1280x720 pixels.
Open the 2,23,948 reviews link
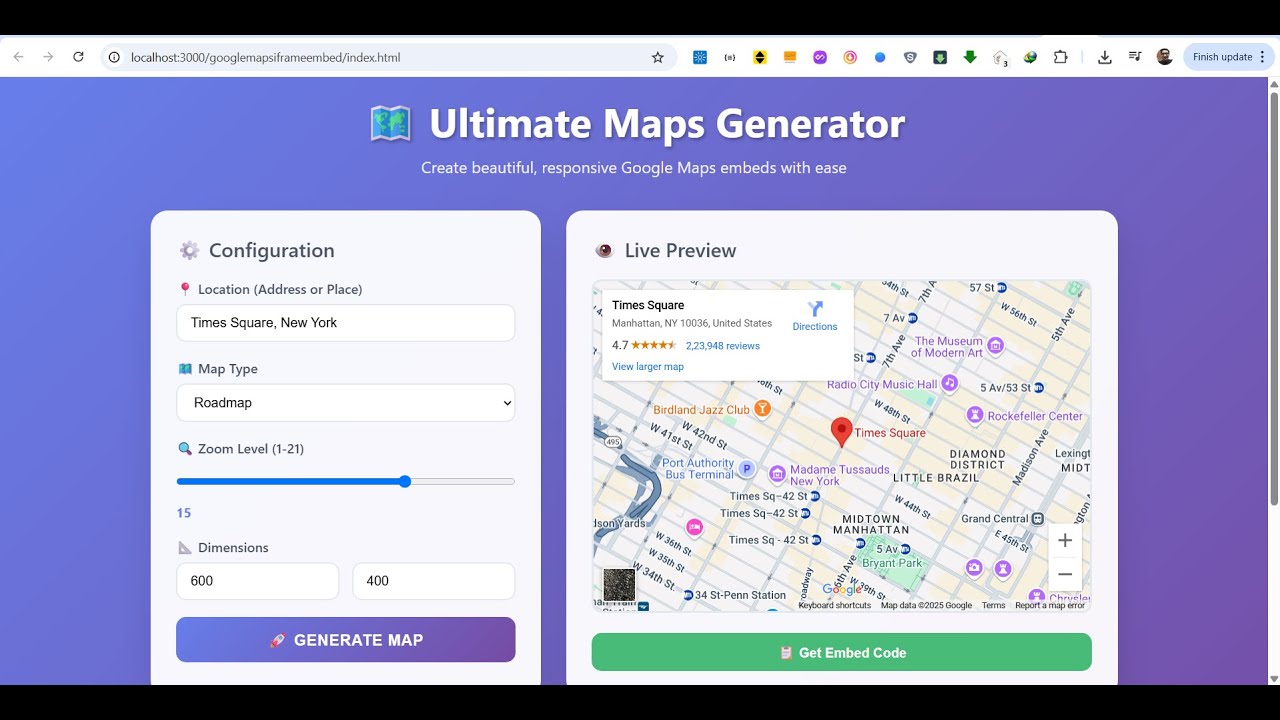(x=723, y=346)
